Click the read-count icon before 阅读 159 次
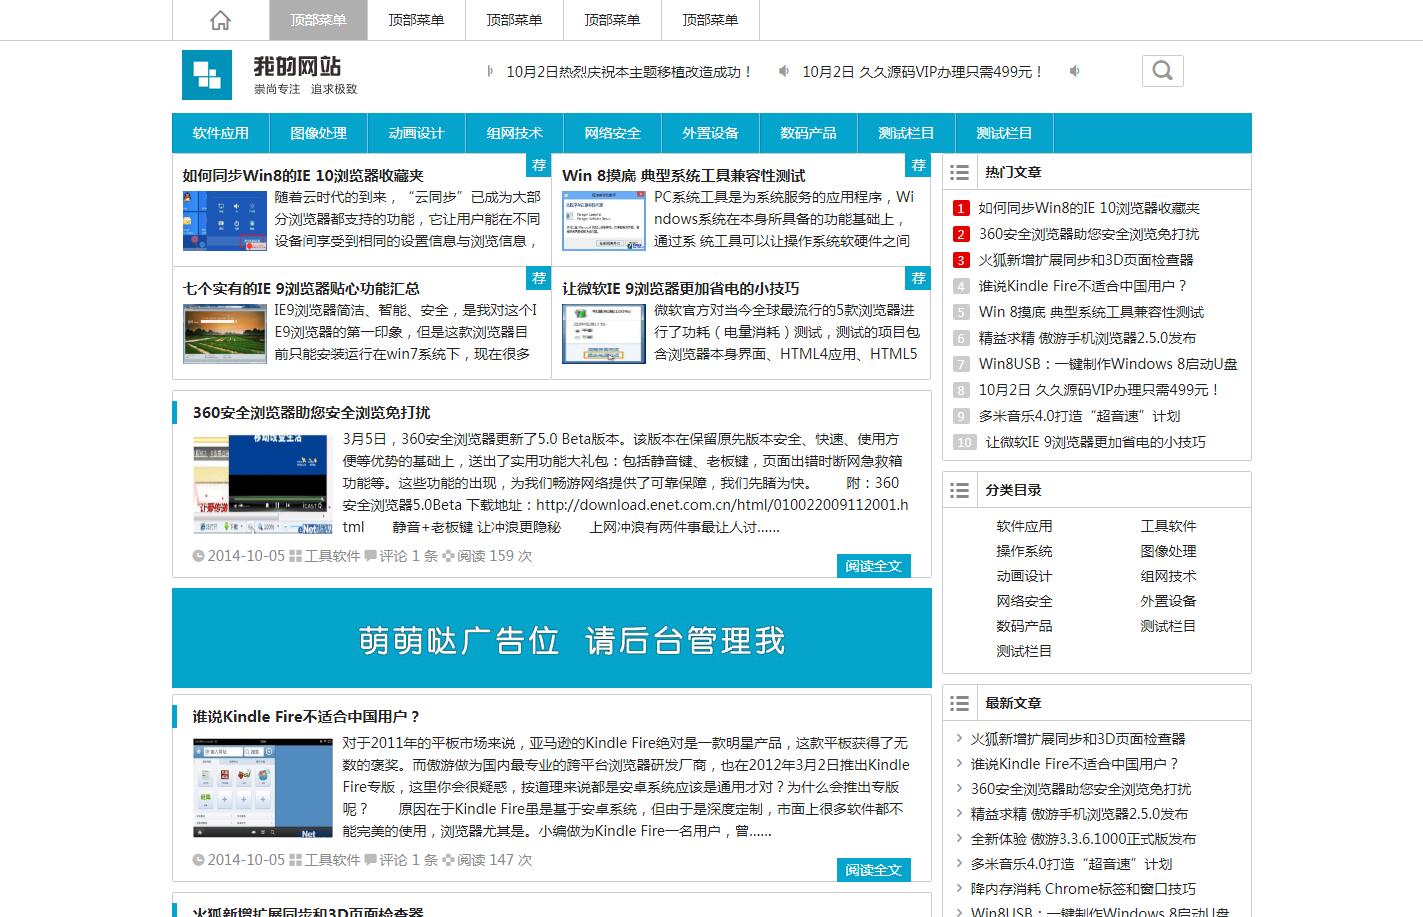The image size is (1423, 917). coord(446,555)
